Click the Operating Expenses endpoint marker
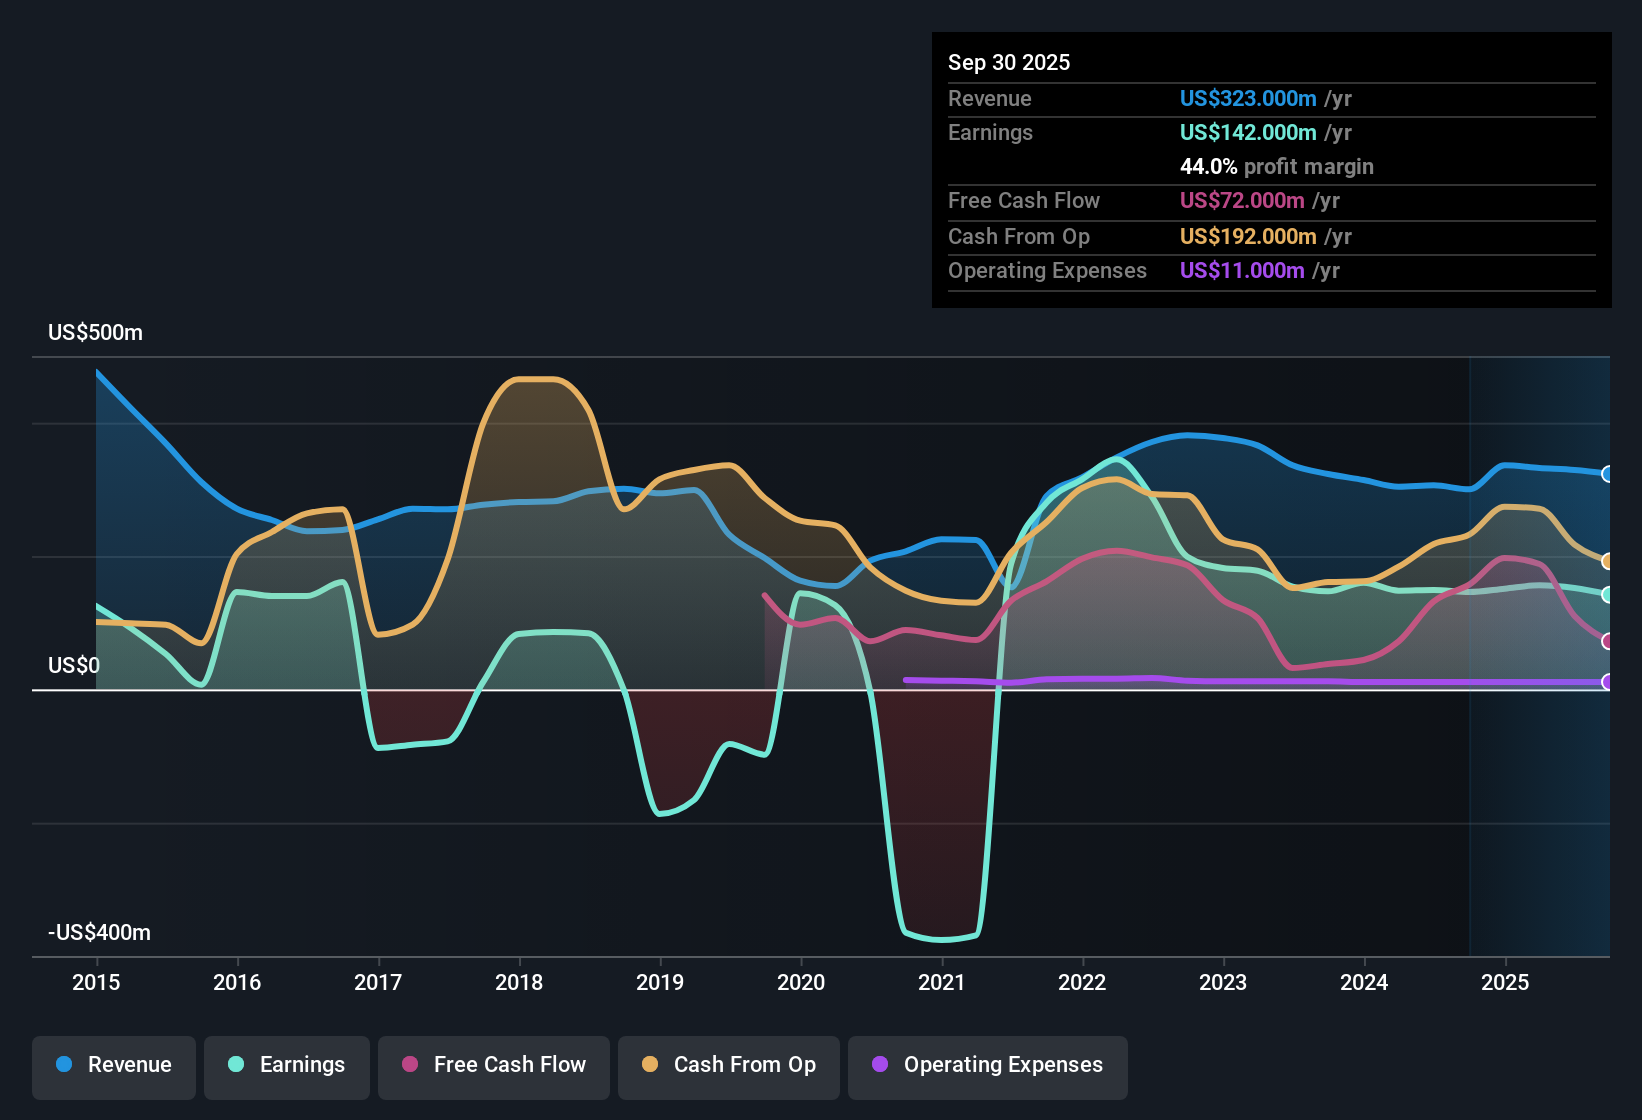The height and width of the screenshot is (1120, 1642). point(1607,683)
